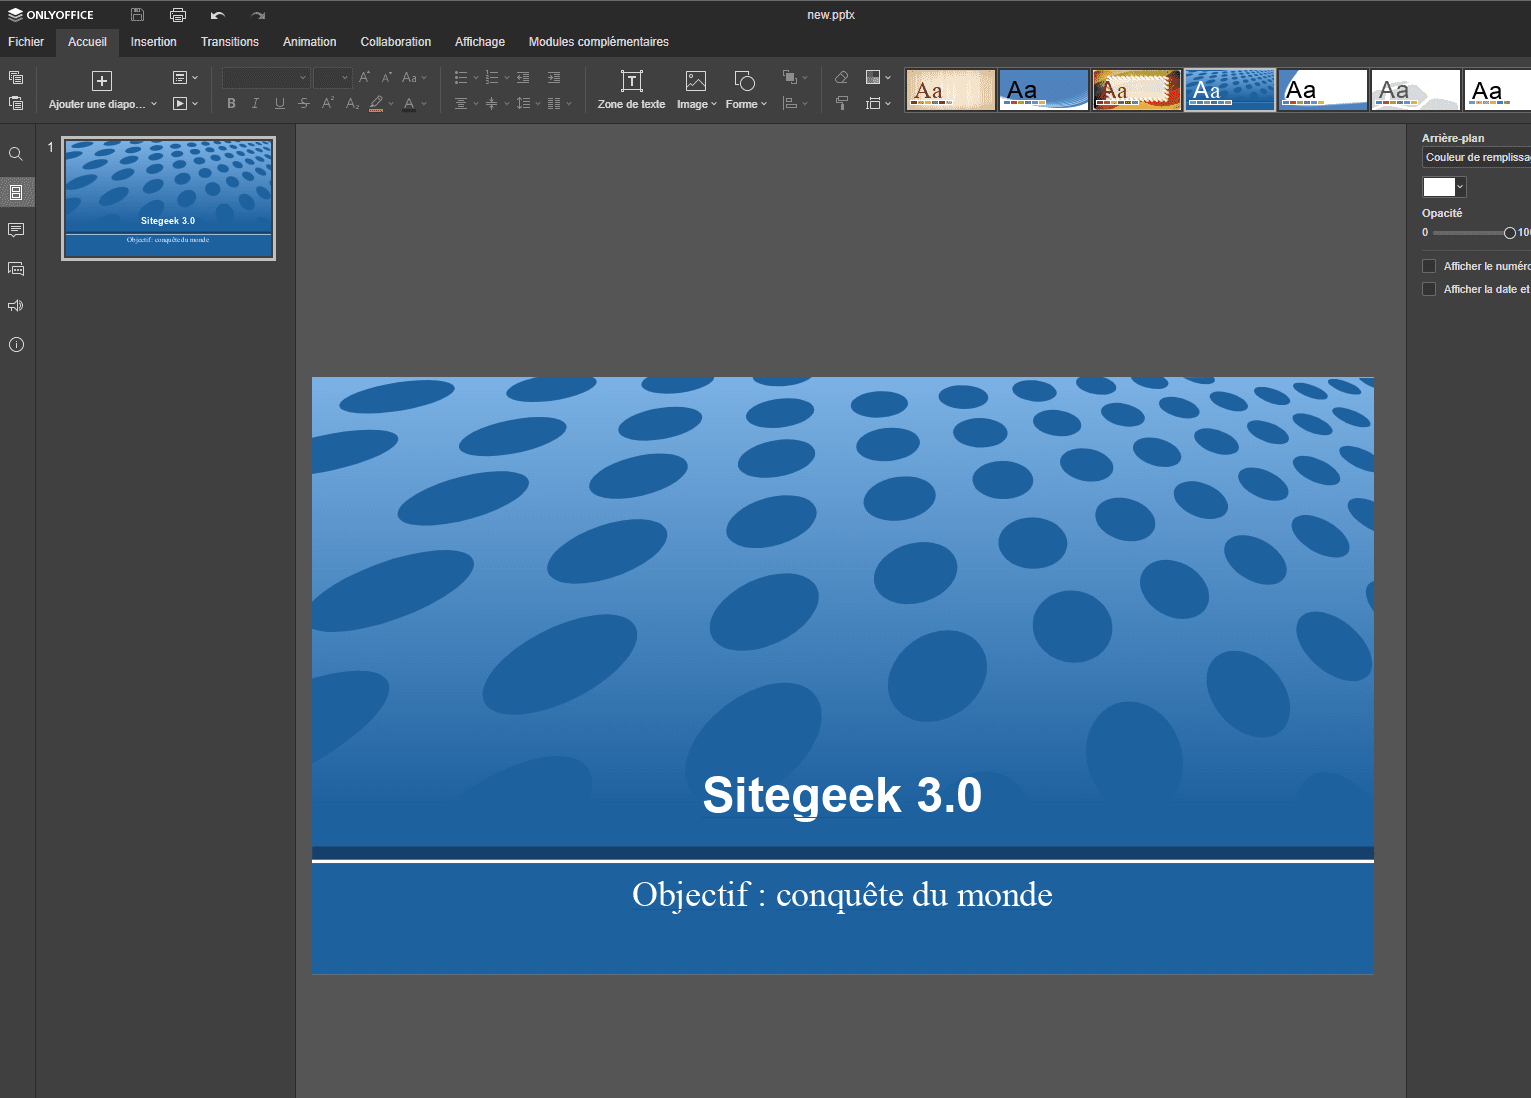Open the Chat panel in left sidebar
Screen dimensions: 1531x1098
pyautogui.click(x=16, y=268)
